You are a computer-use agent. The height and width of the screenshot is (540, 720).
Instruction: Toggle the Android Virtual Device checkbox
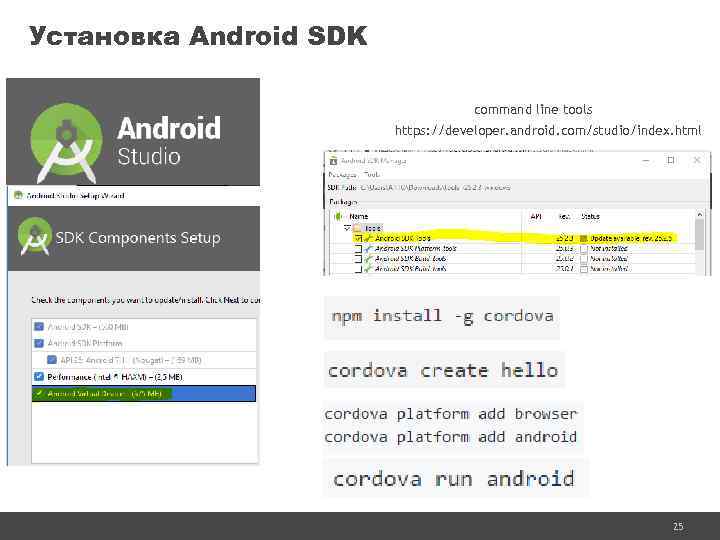(x=39, y=394)
